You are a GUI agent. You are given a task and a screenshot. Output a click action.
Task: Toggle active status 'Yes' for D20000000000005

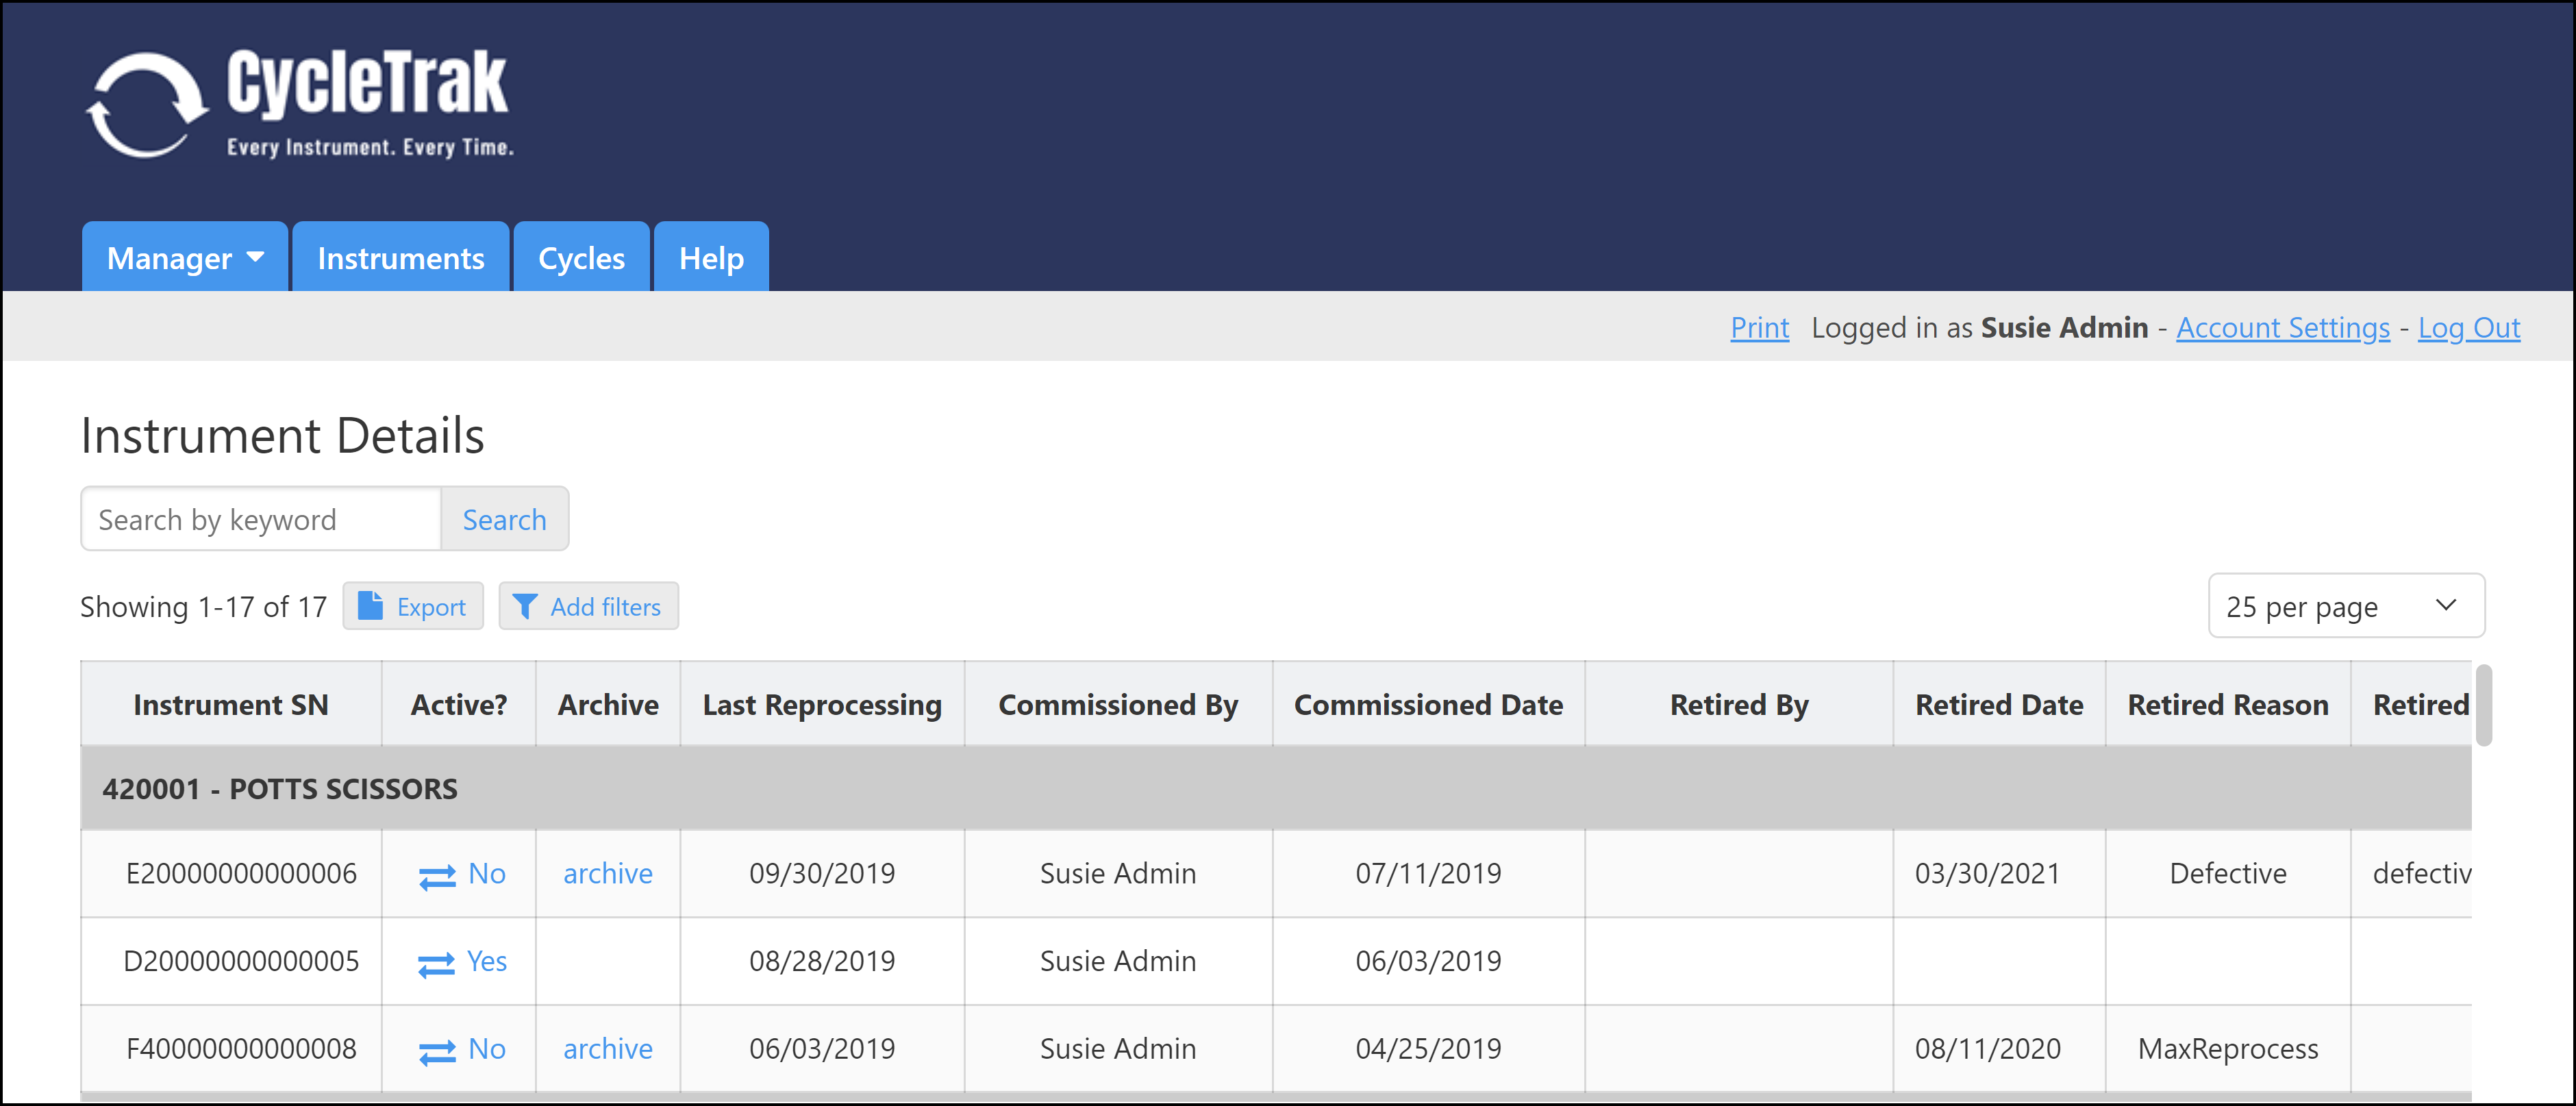pos(487,962)
